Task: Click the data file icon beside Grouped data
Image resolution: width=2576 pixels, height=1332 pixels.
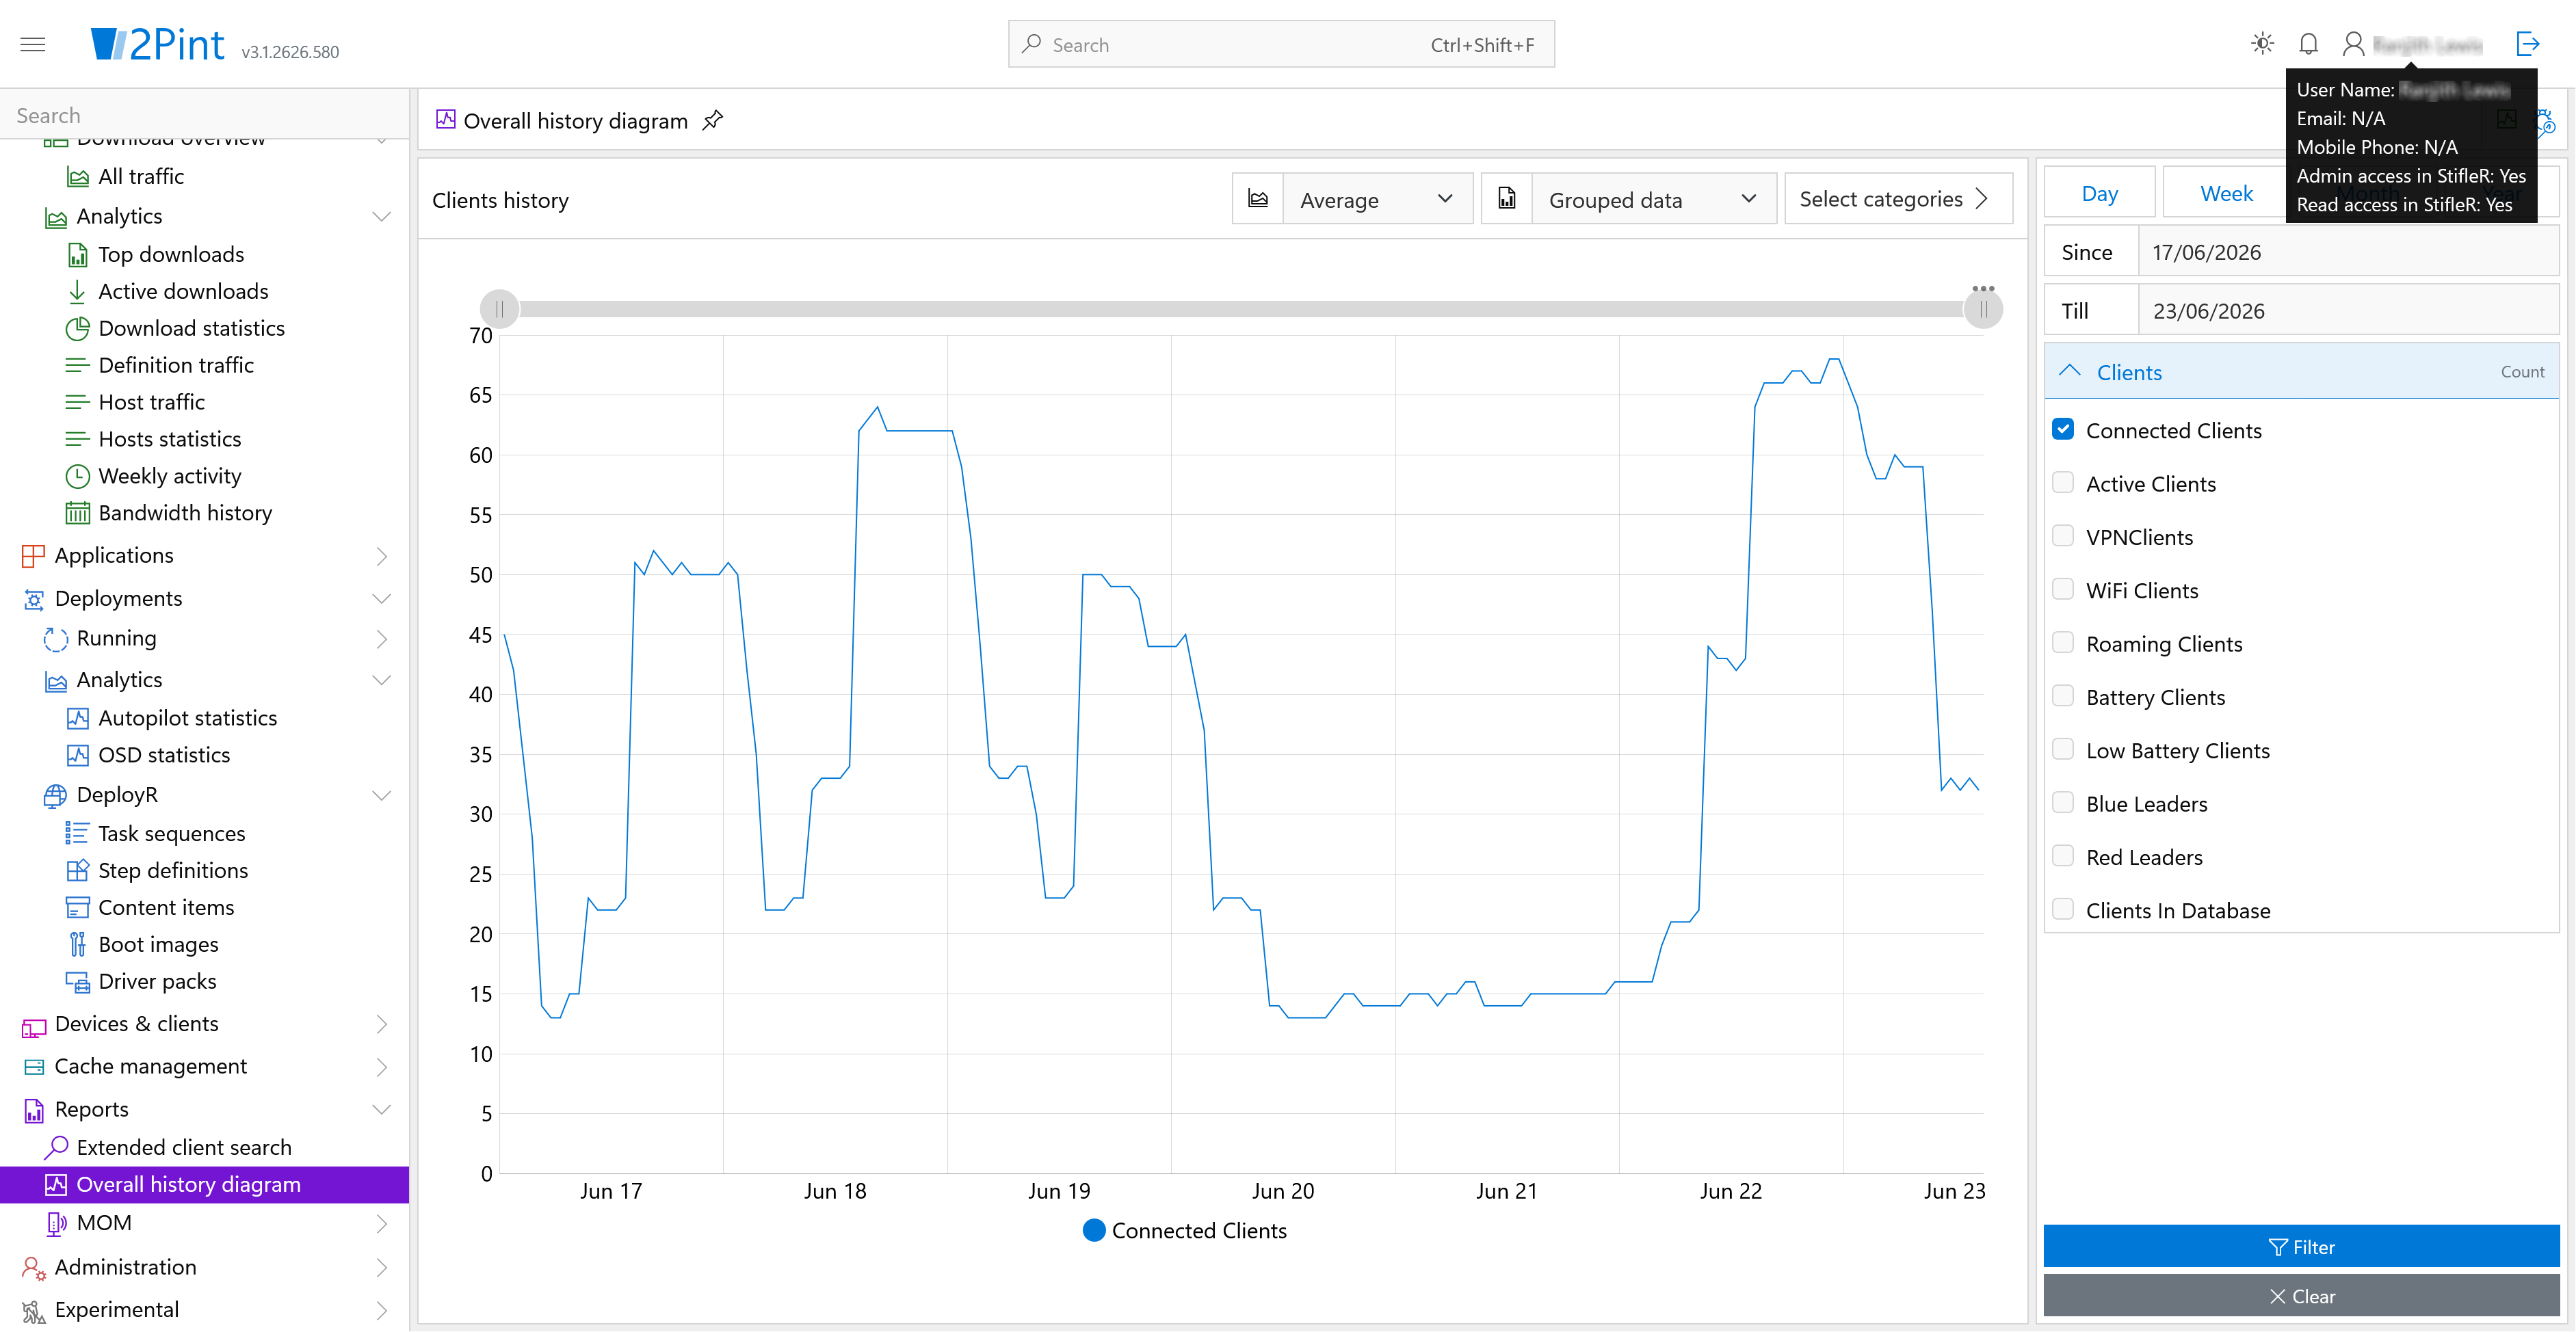Action: (x=1507, y=199)
